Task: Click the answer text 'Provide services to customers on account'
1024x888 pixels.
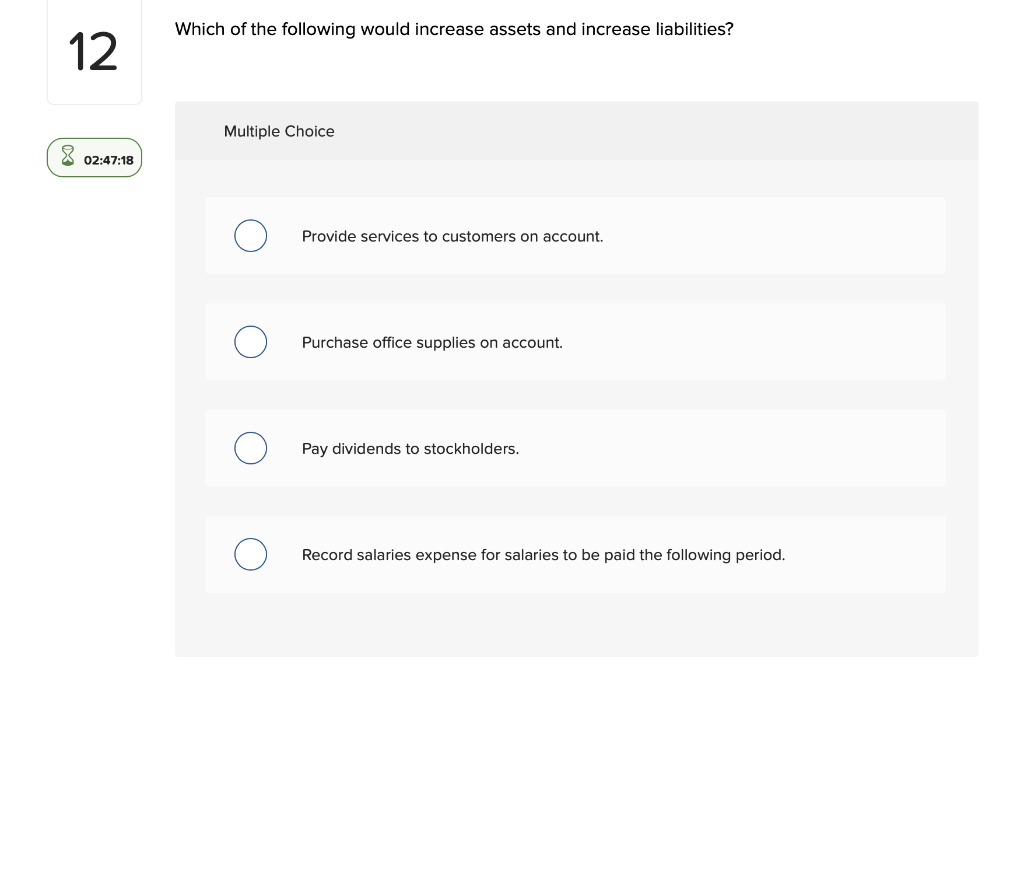Action: pyautogui.click(x=452, y=236)
